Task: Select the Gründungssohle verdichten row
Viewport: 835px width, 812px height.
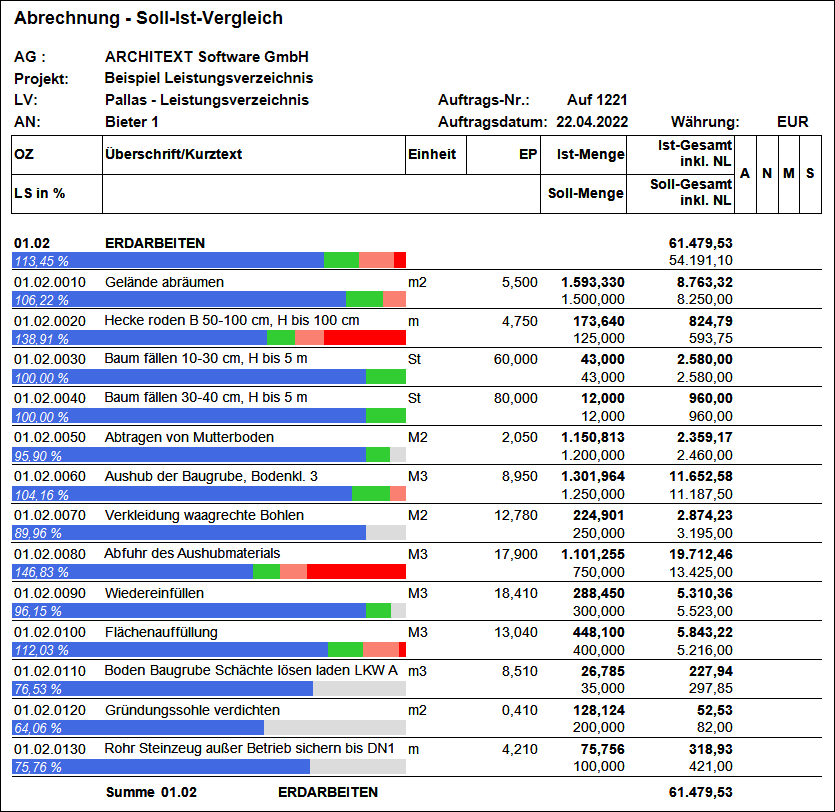Action: point(416,718)
